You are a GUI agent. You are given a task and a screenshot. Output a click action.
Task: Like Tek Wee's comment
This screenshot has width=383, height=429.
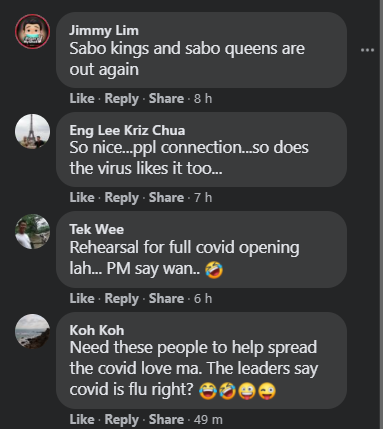tap(82, 298)
